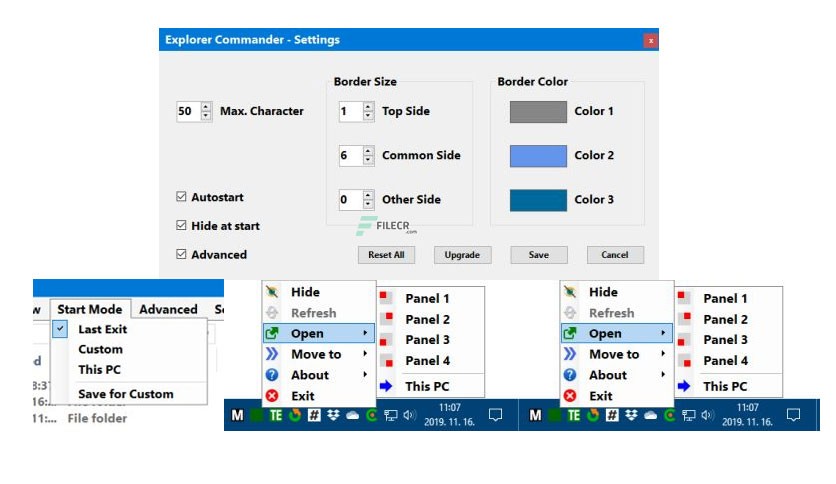Open the Start Mode menu tab
Screen dimensions: 836x484
pyautogui.click(x=90, y=309)
